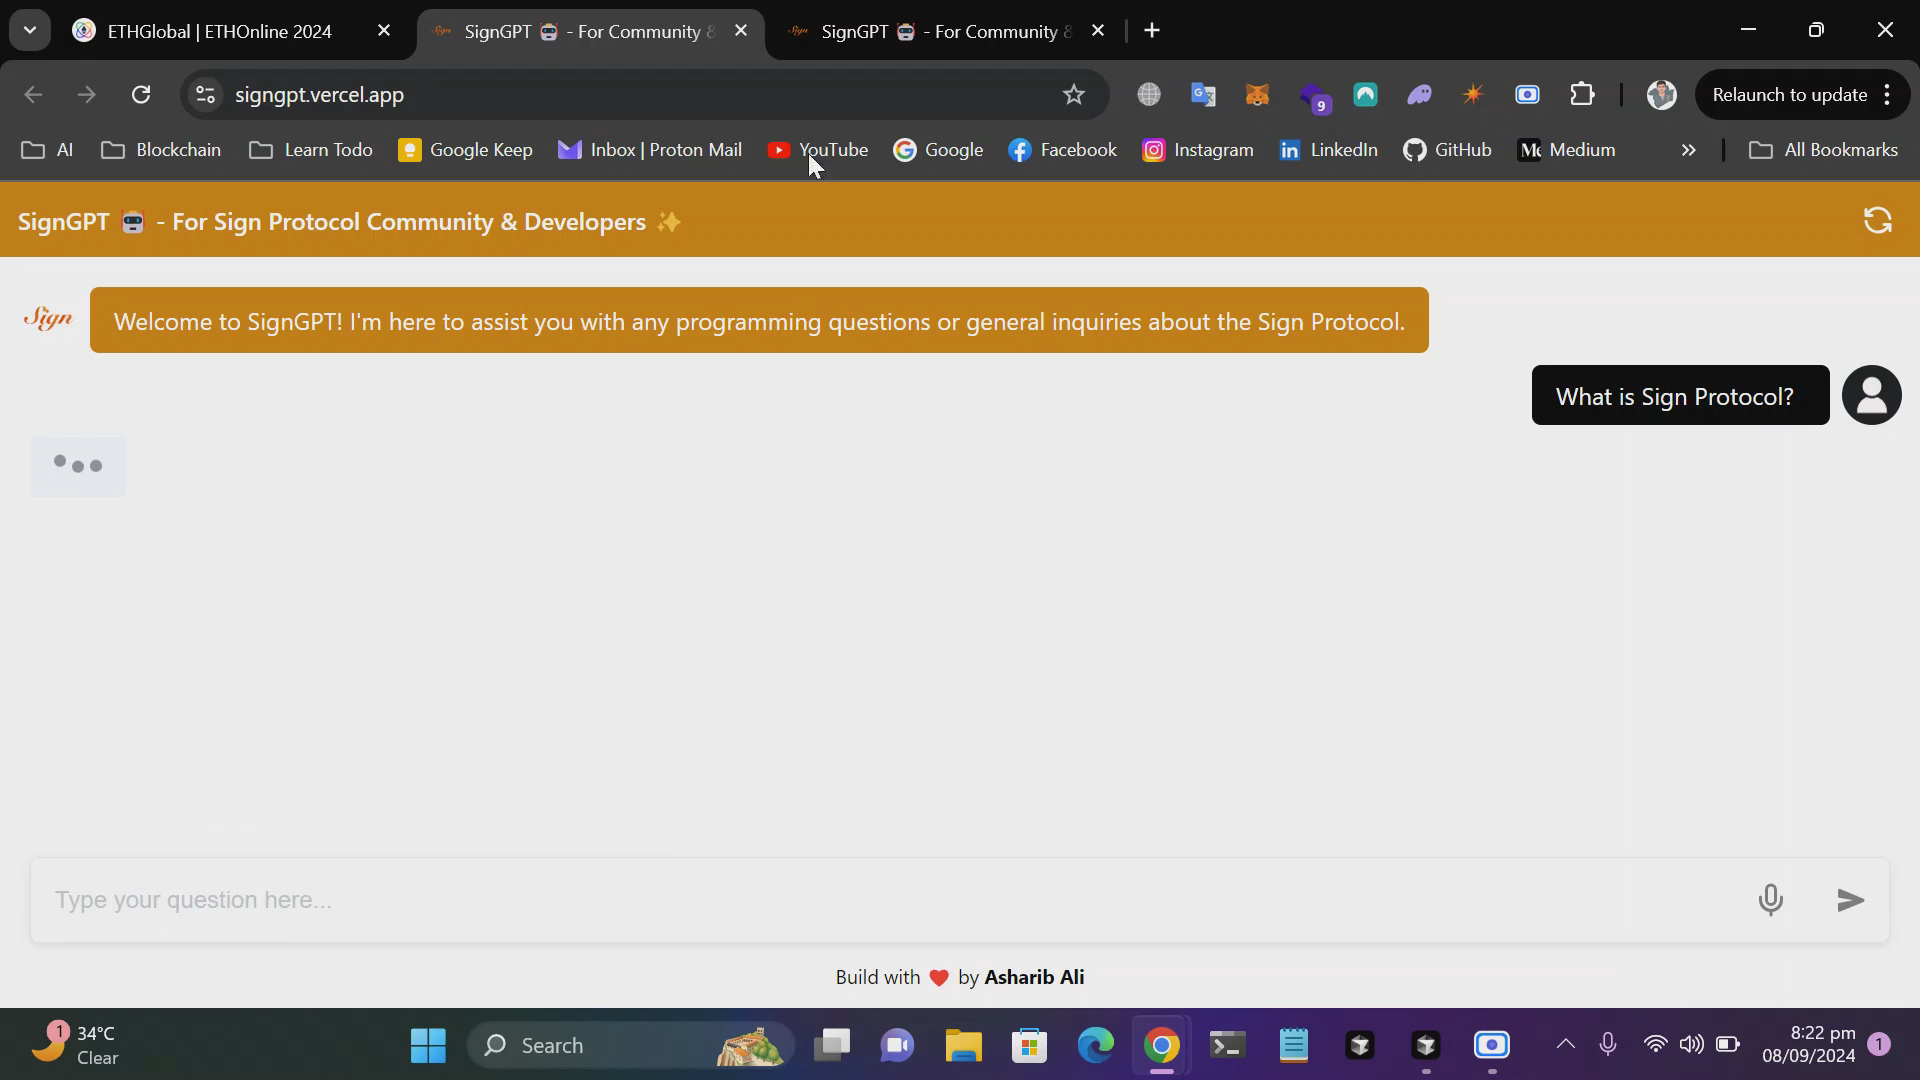Go back to the previous page
Image resolution: width=1920 pixels, height=1080 pixels.
(33, 95)
